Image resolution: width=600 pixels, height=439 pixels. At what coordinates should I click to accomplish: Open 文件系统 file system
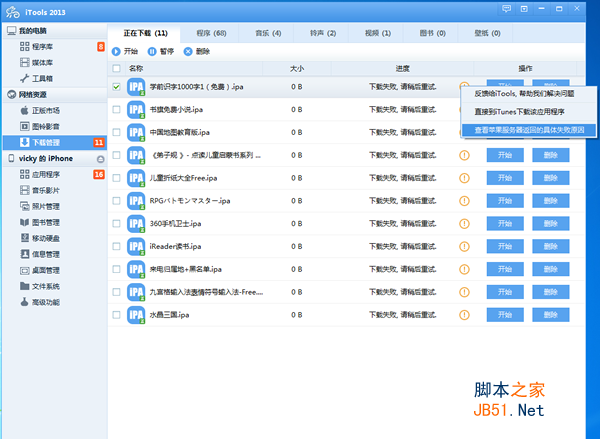click(x=55, y=286)
